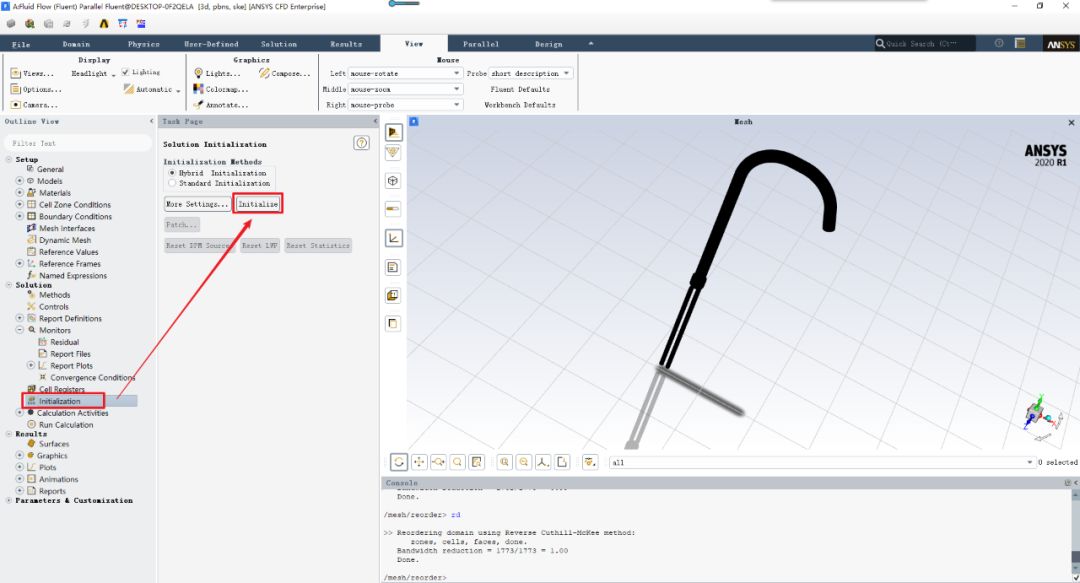Select the zoom to area tool
This screenshot has height=583, width=1080.
(457, 462)
